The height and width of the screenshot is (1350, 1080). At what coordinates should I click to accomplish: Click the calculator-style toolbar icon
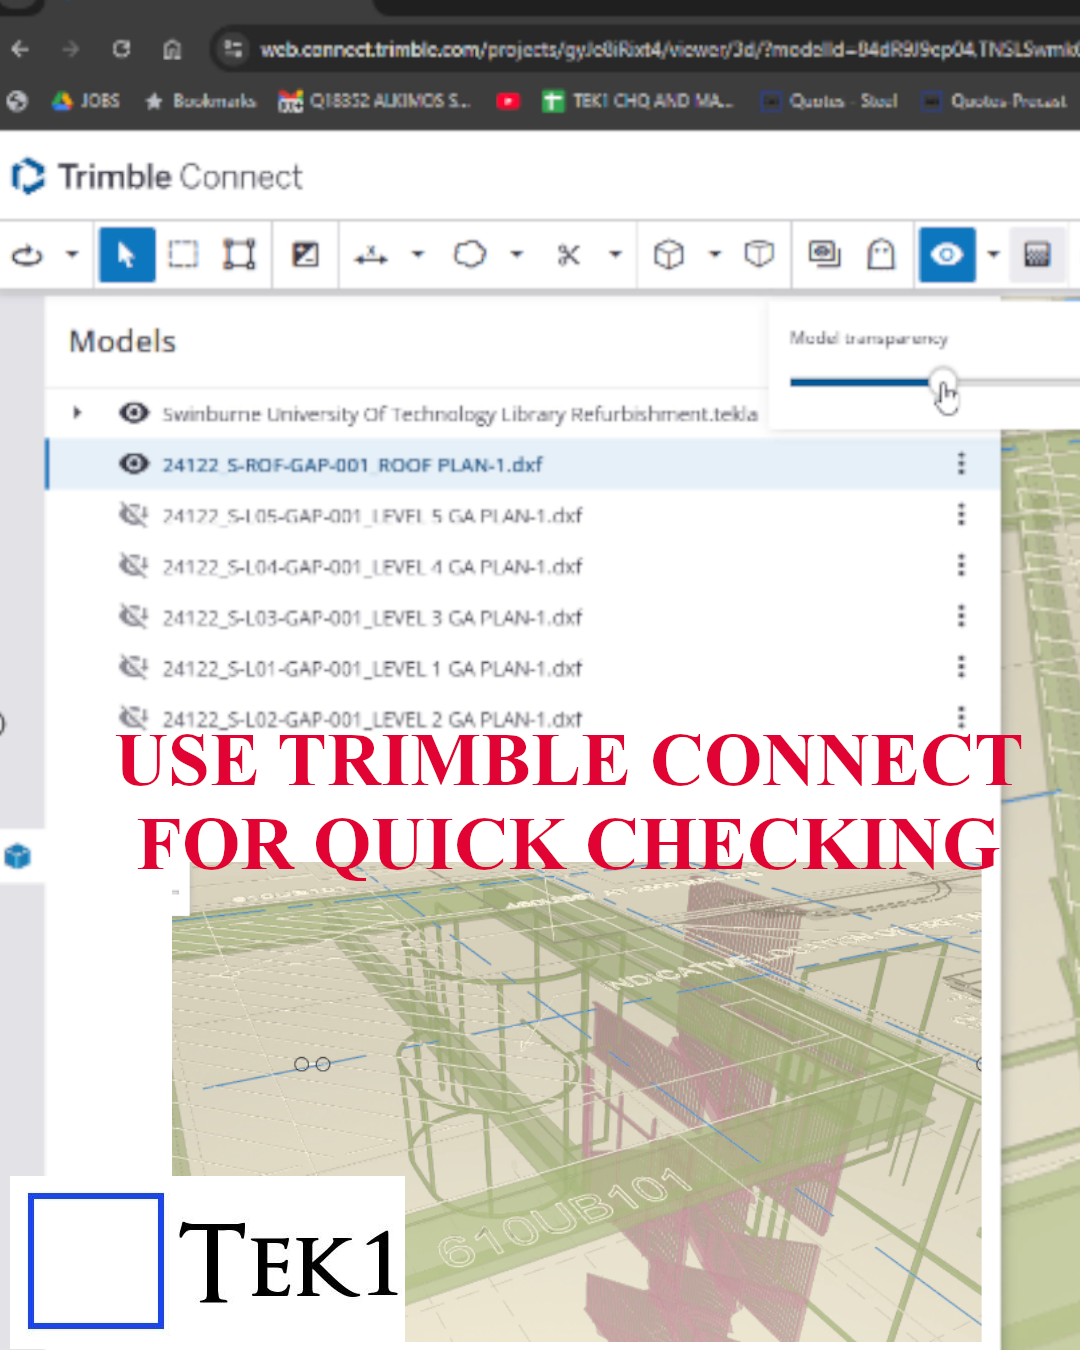tap(1037, 255)
